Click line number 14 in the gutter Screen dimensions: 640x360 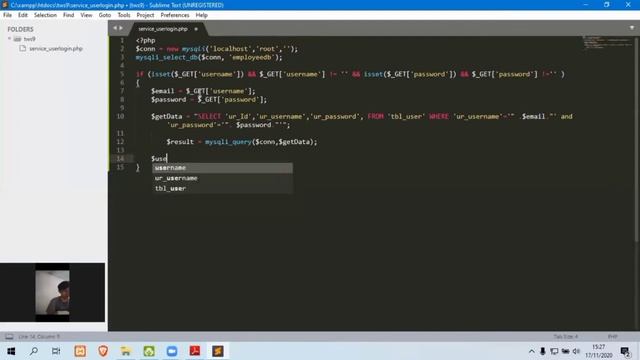(x=120, y=158)
